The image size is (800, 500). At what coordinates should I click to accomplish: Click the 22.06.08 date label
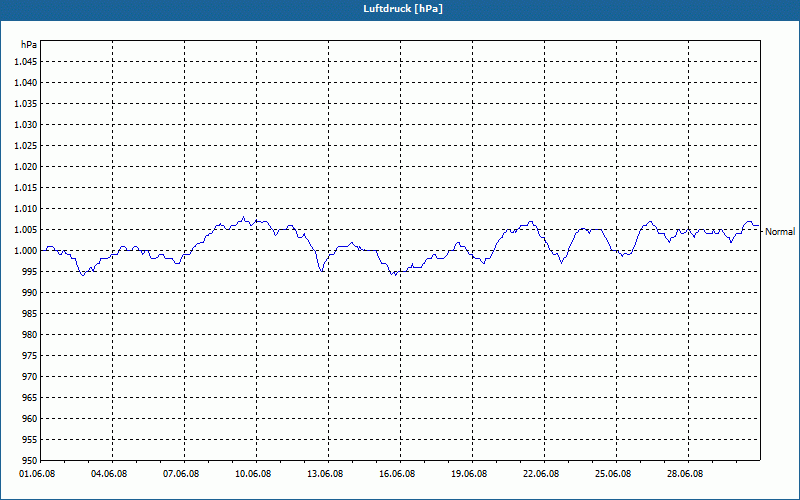click(x=541, y=474)
